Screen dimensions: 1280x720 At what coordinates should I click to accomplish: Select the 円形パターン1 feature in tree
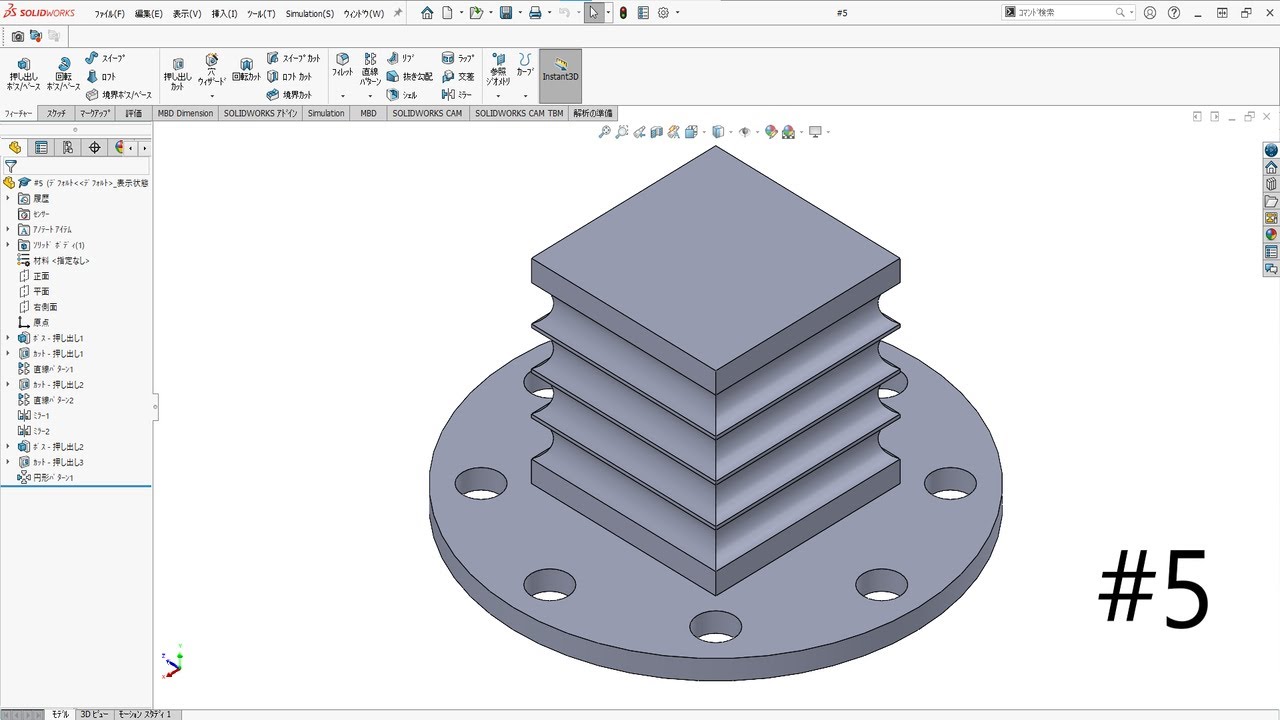[x=46, y=478]
